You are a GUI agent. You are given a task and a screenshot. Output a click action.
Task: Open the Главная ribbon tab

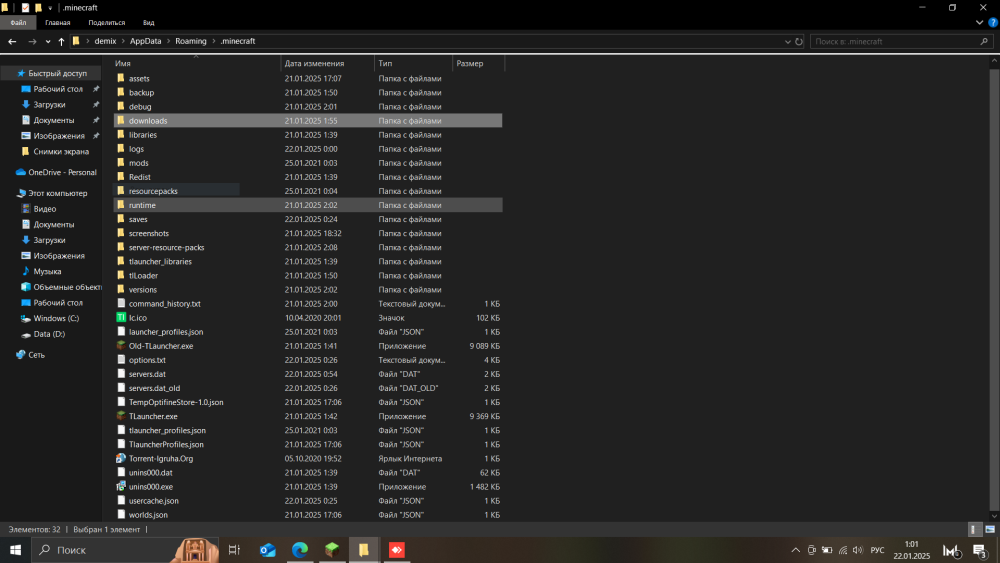click(x=57, y=22)
